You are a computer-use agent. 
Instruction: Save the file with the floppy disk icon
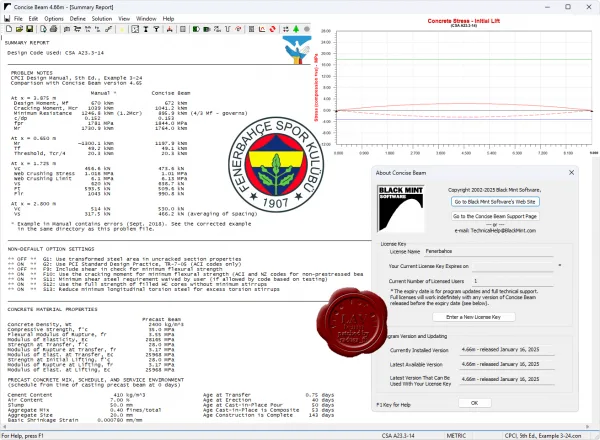(x=29, y=29)
